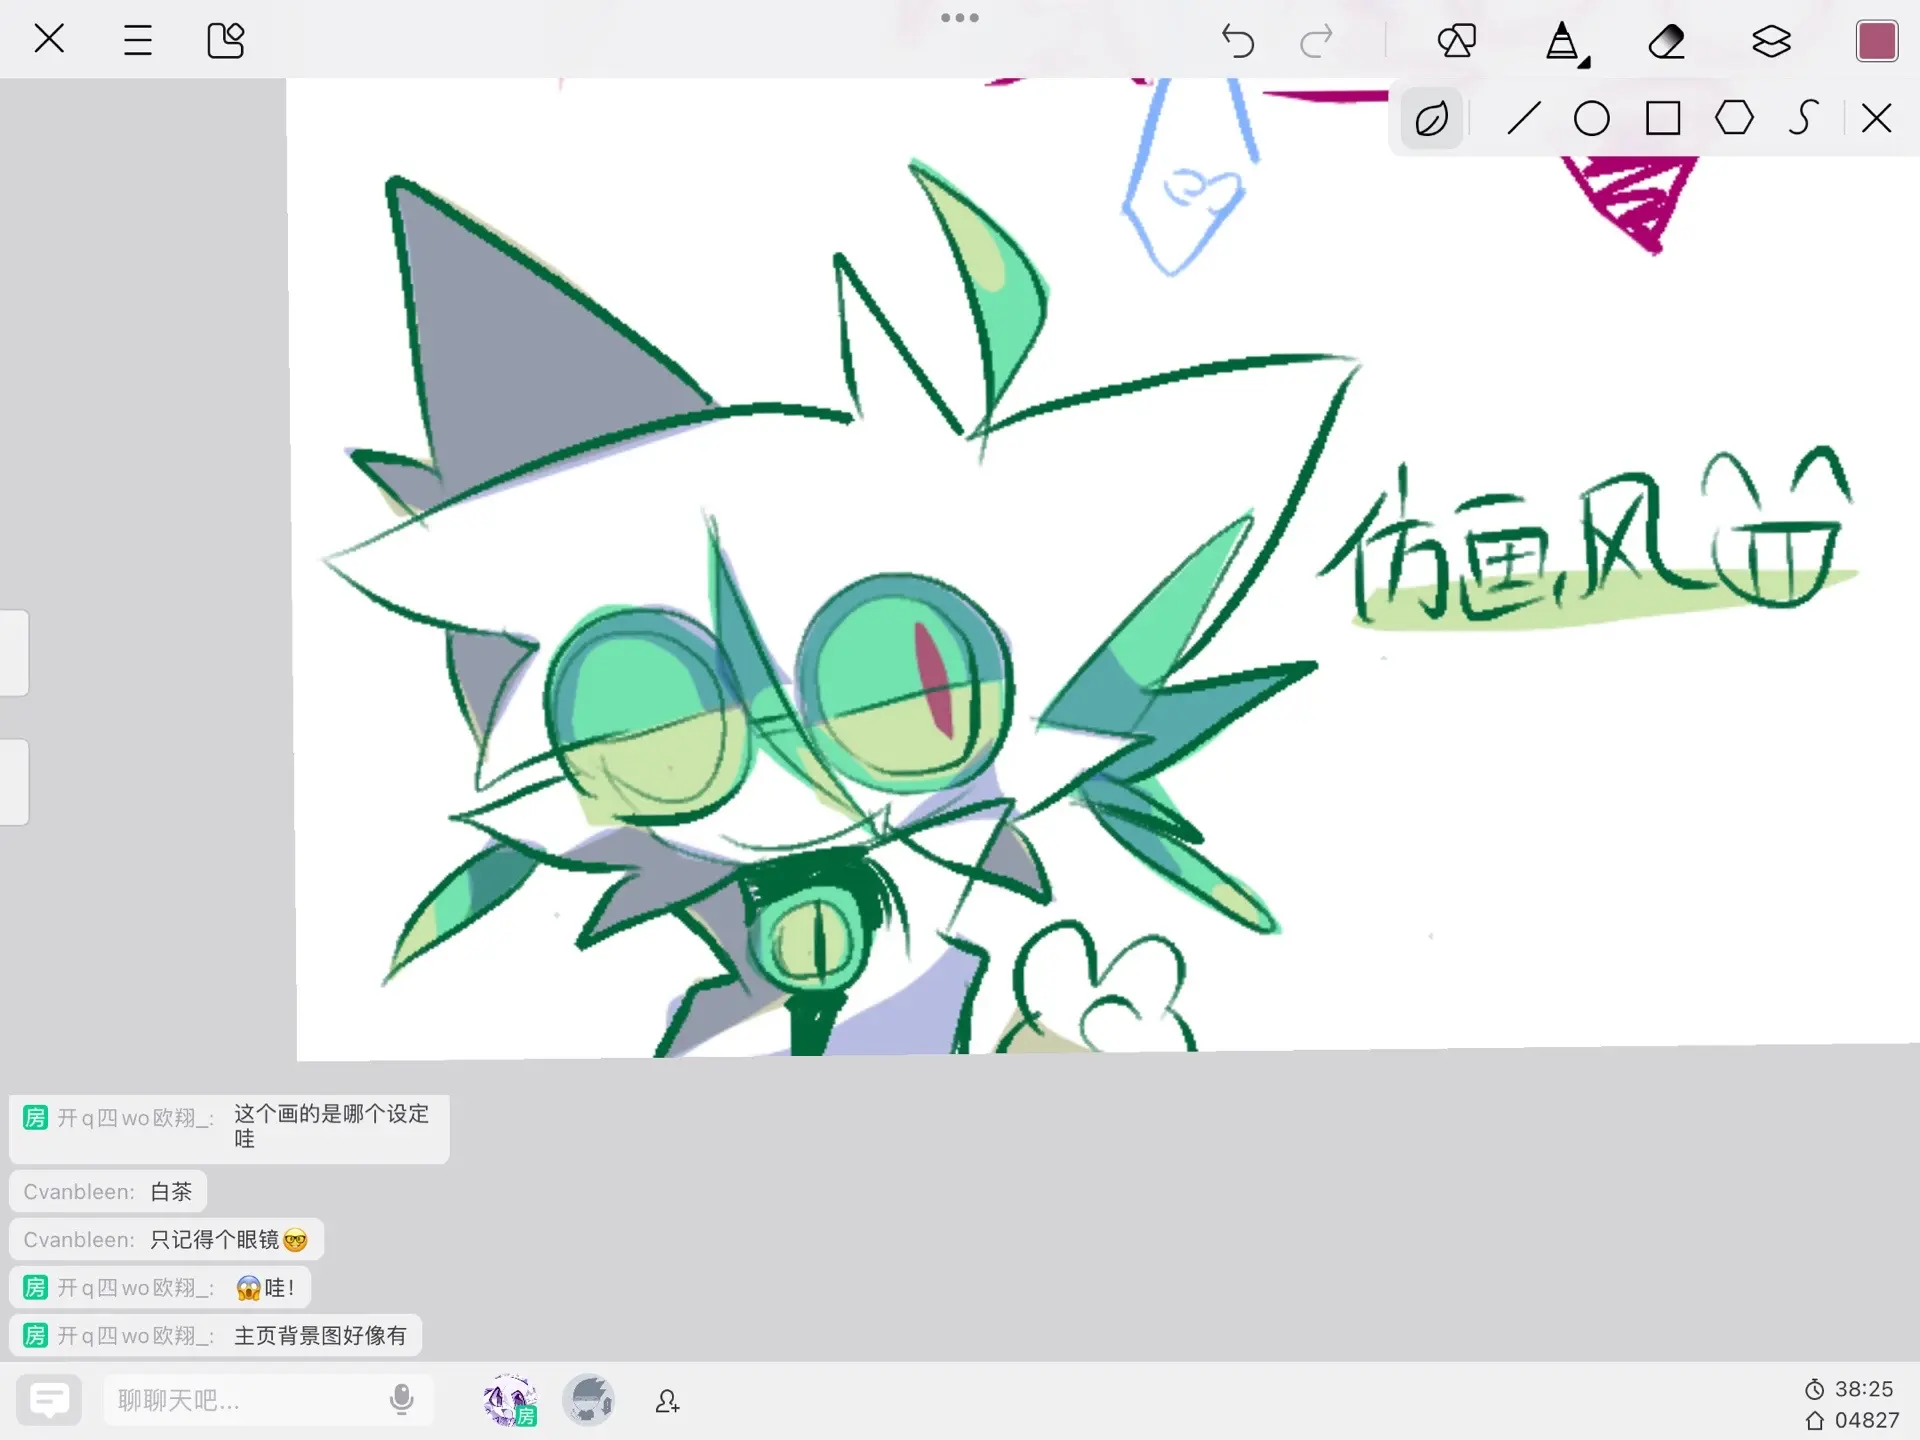
Task: Select the straight line shape
Action: [1523, 118]
